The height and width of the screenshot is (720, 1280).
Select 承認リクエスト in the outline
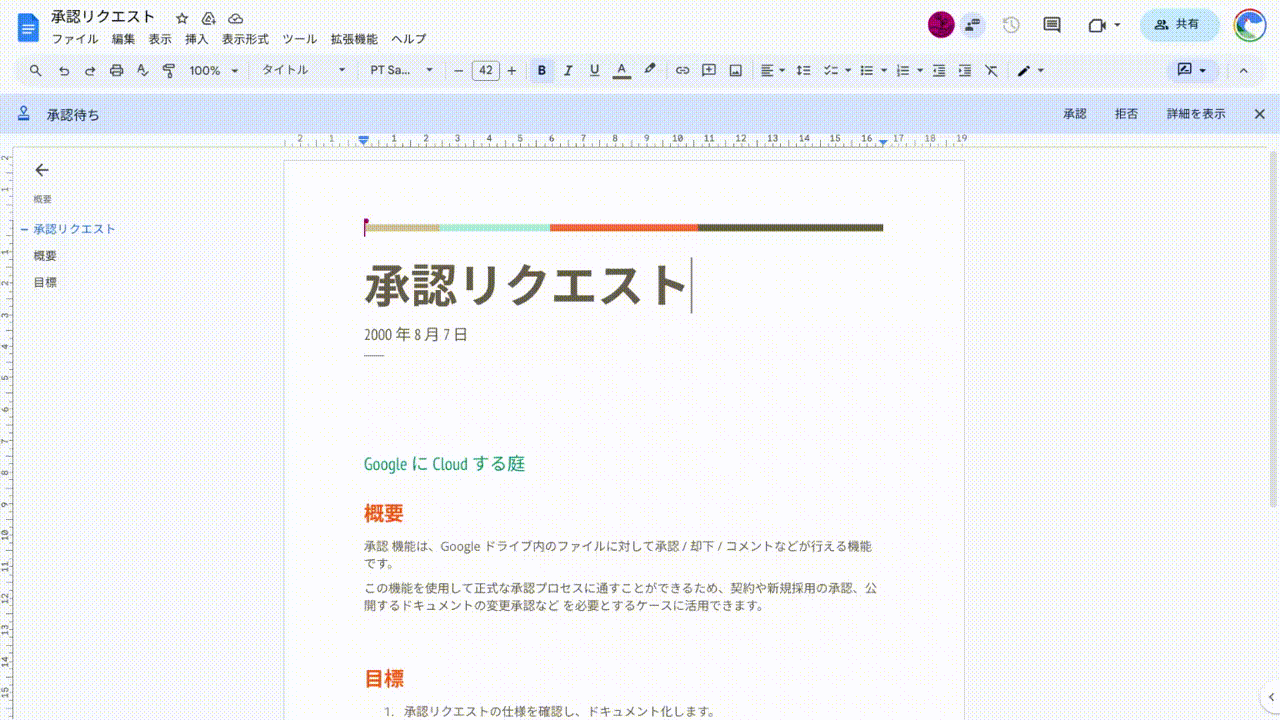point(75,229)
